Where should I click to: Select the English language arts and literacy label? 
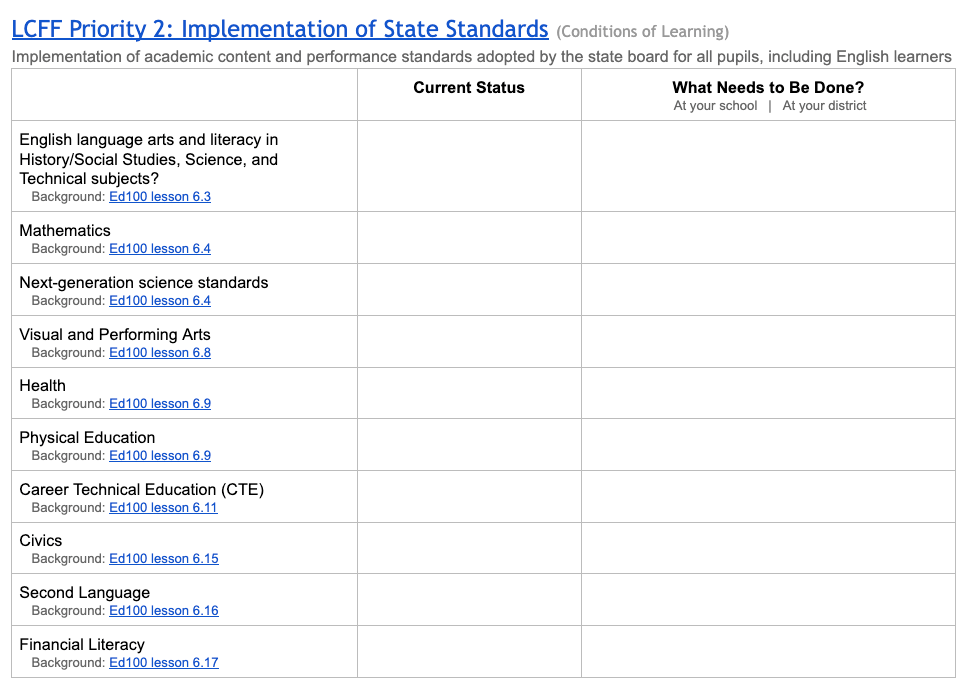pyautogui.click(x=148, y=159)
